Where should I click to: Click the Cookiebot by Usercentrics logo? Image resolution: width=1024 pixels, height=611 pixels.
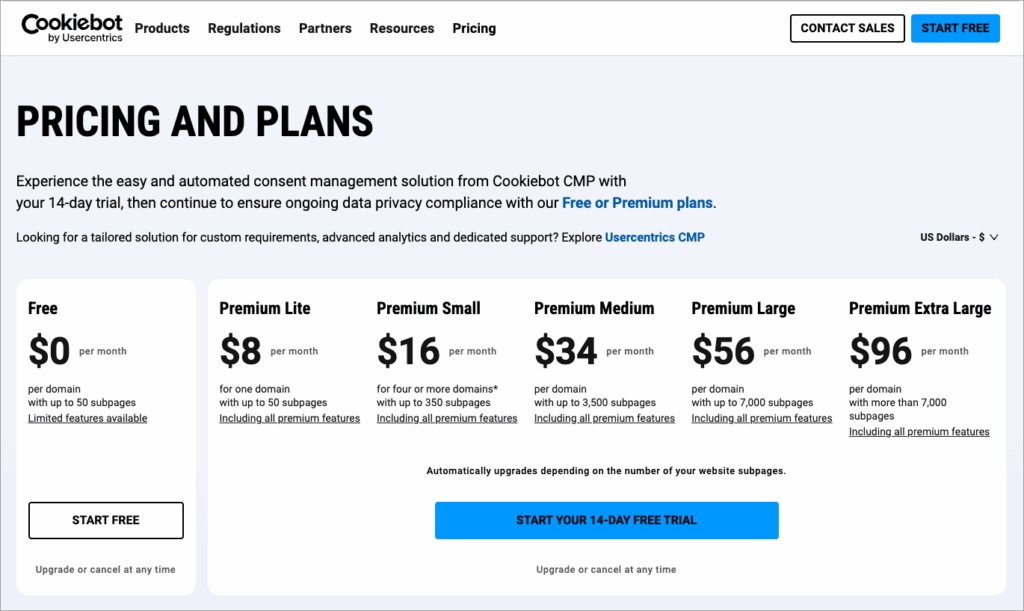(71, 28)
